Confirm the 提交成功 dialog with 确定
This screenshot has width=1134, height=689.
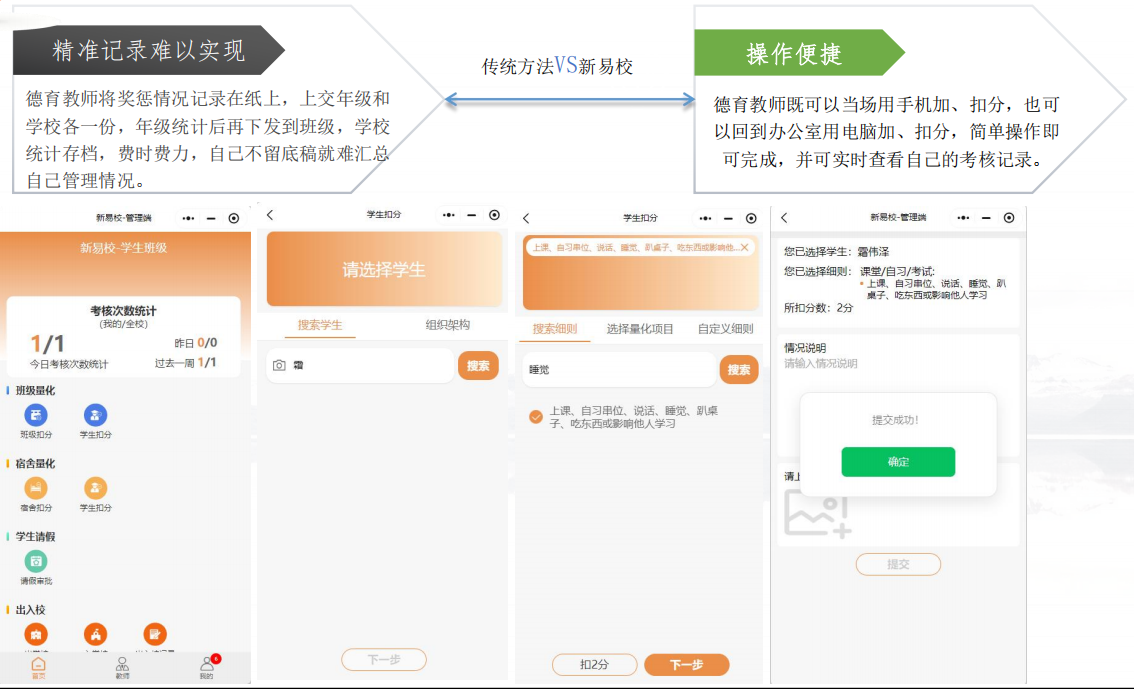[x=898, y=462]
